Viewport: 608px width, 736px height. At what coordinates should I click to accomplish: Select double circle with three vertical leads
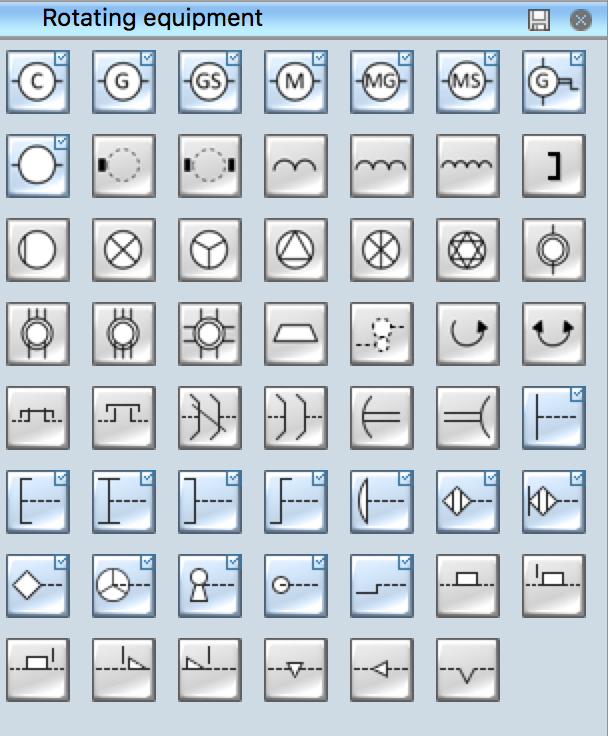(x=124, y=334)
